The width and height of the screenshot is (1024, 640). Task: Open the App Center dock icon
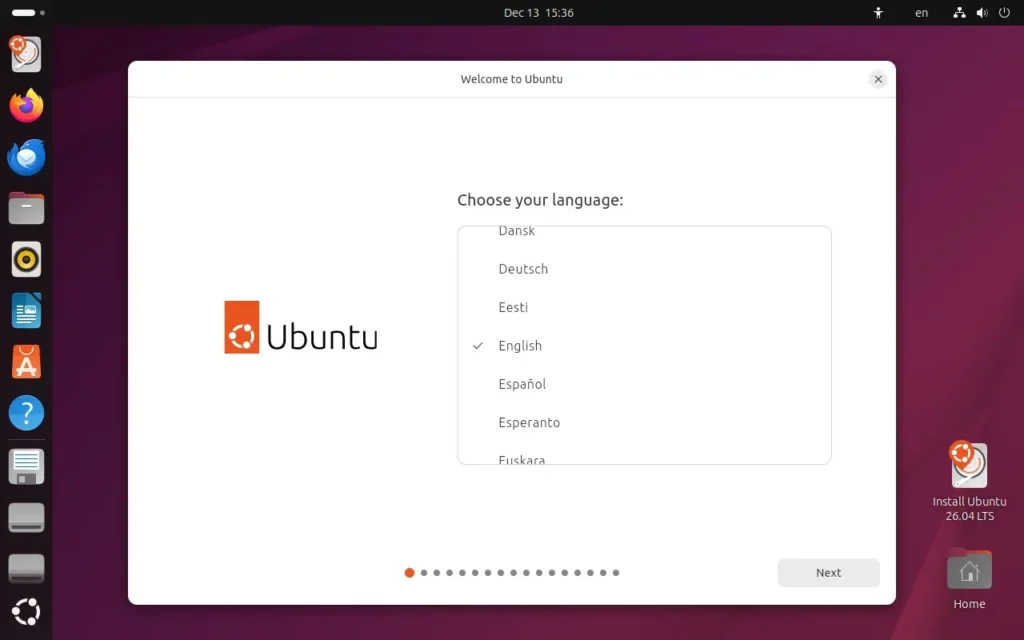pyautogui.click(x=26, y=362)
